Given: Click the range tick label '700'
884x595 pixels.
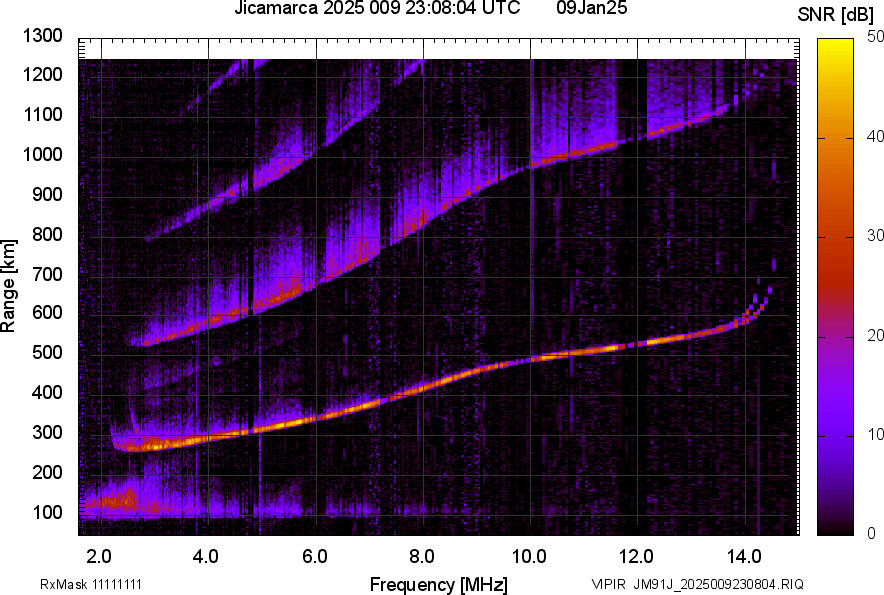Looking at the screenshot, I should 47,274.
